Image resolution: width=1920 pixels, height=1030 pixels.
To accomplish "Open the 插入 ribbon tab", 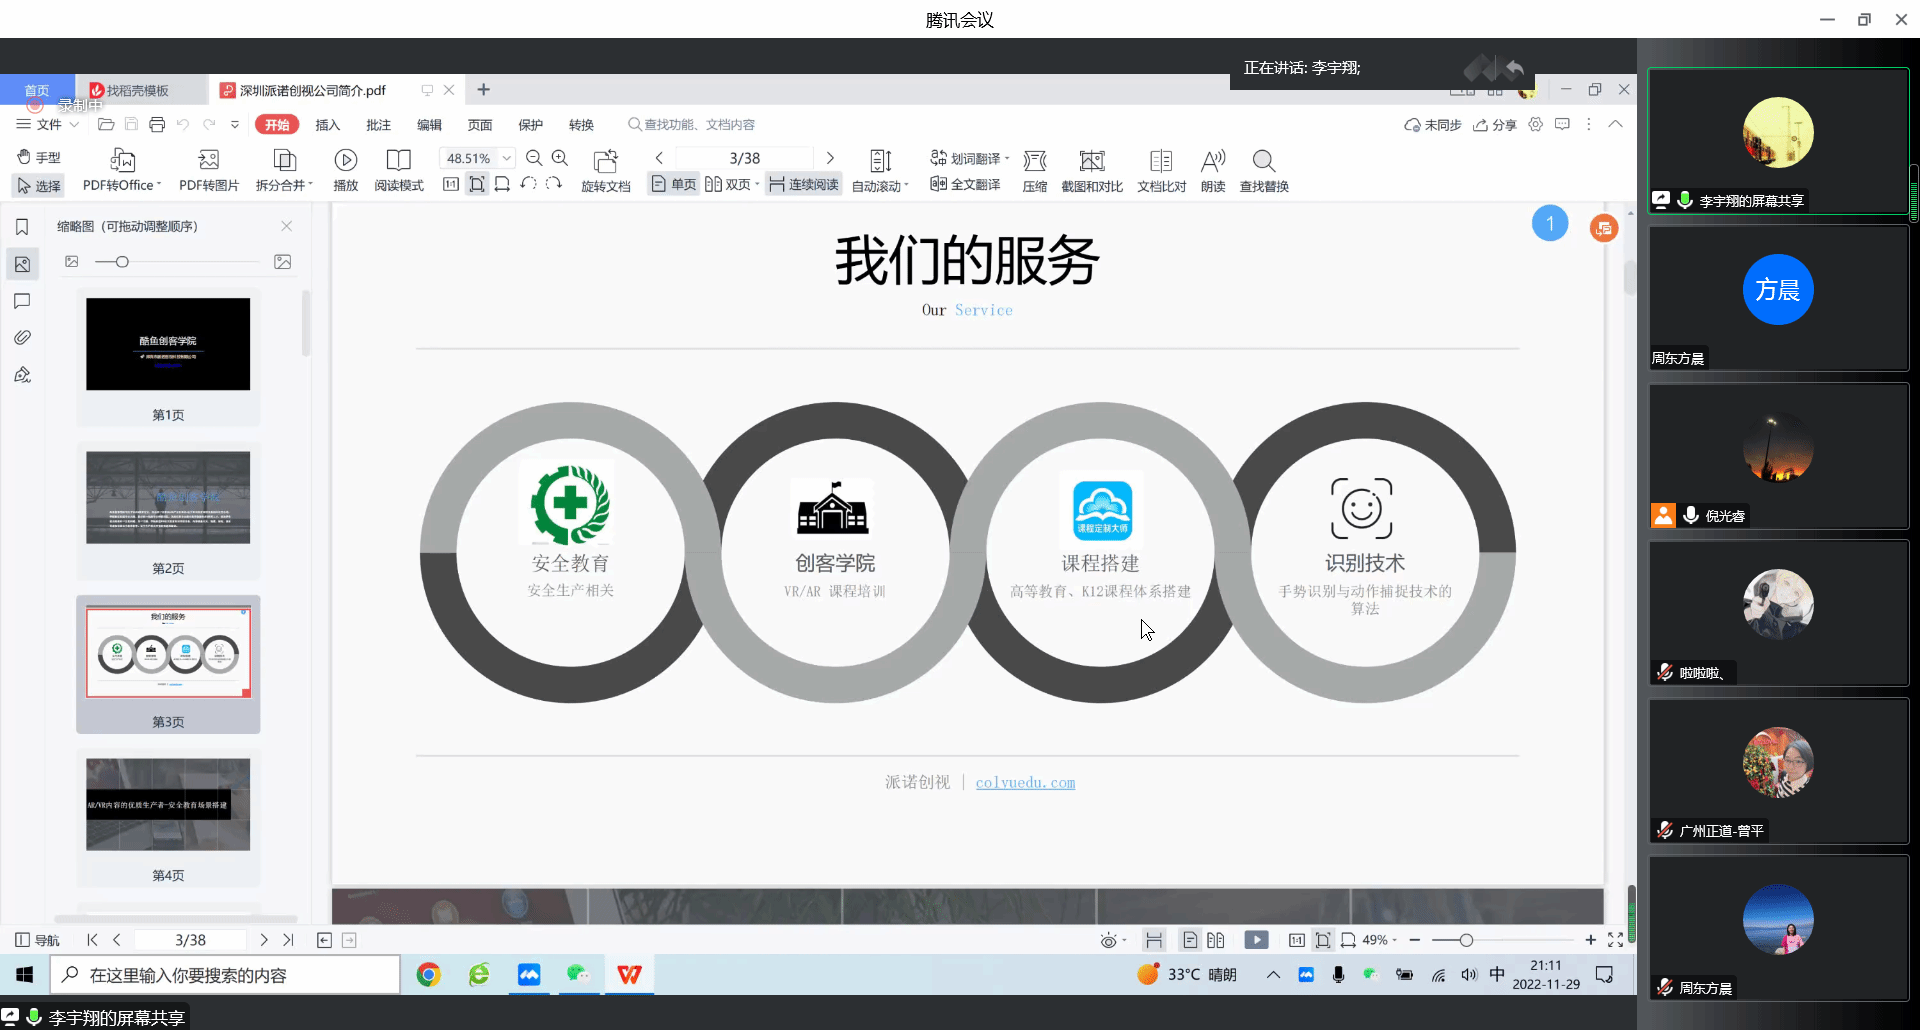I will 327,125.
